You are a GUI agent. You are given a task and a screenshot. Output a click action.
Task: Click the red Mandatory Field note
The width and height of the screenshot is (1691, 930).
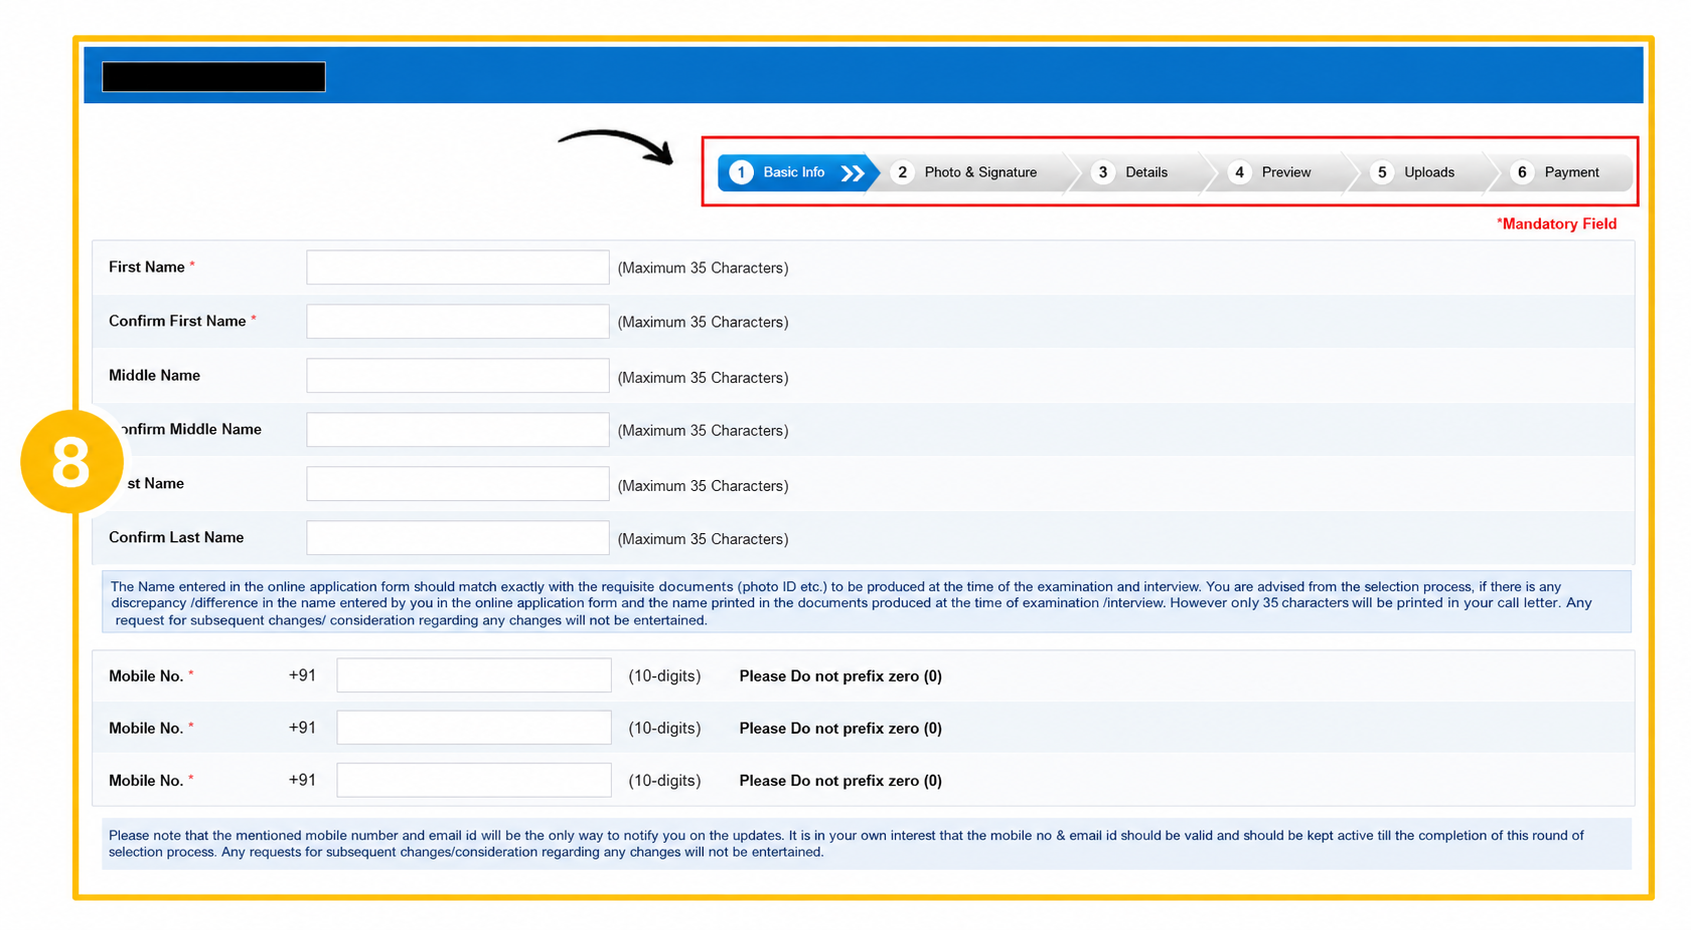[x=1556, y=224]
